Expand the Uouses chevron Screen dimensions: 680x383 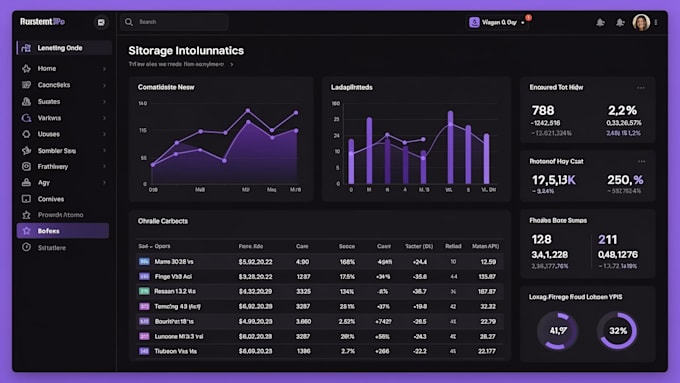(104, 134)
